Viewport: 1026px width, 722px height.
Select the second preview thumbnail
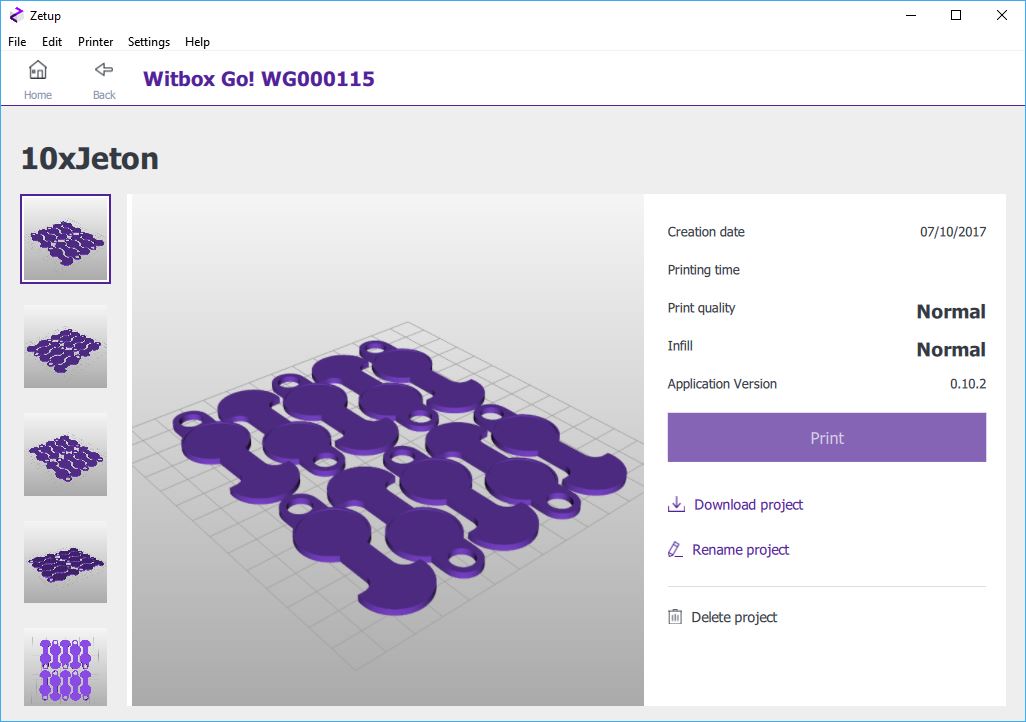tap(66, 346)
